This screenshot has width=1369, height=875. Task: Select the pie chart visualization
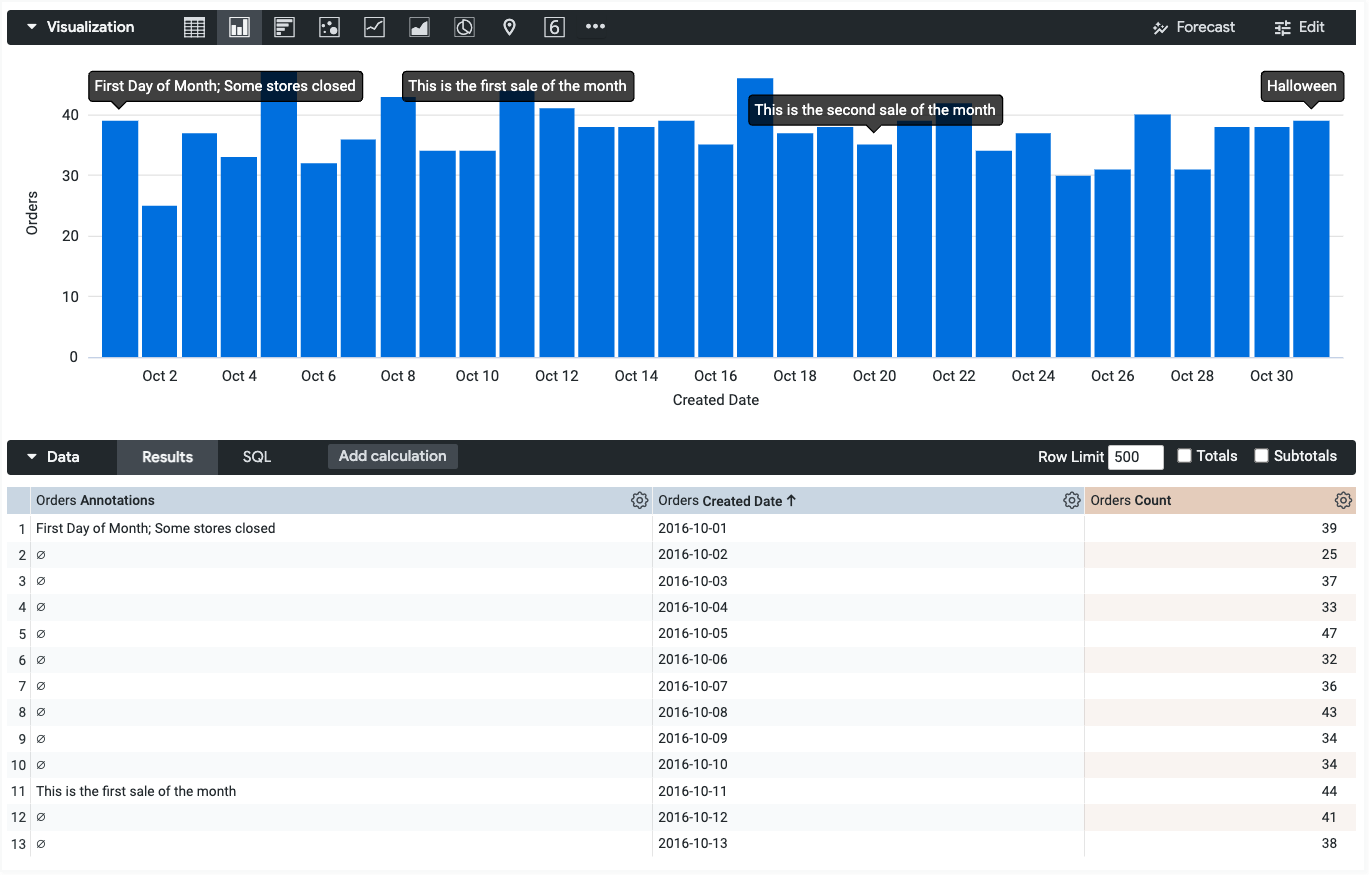pyautogui.click(x=464, y=28)
